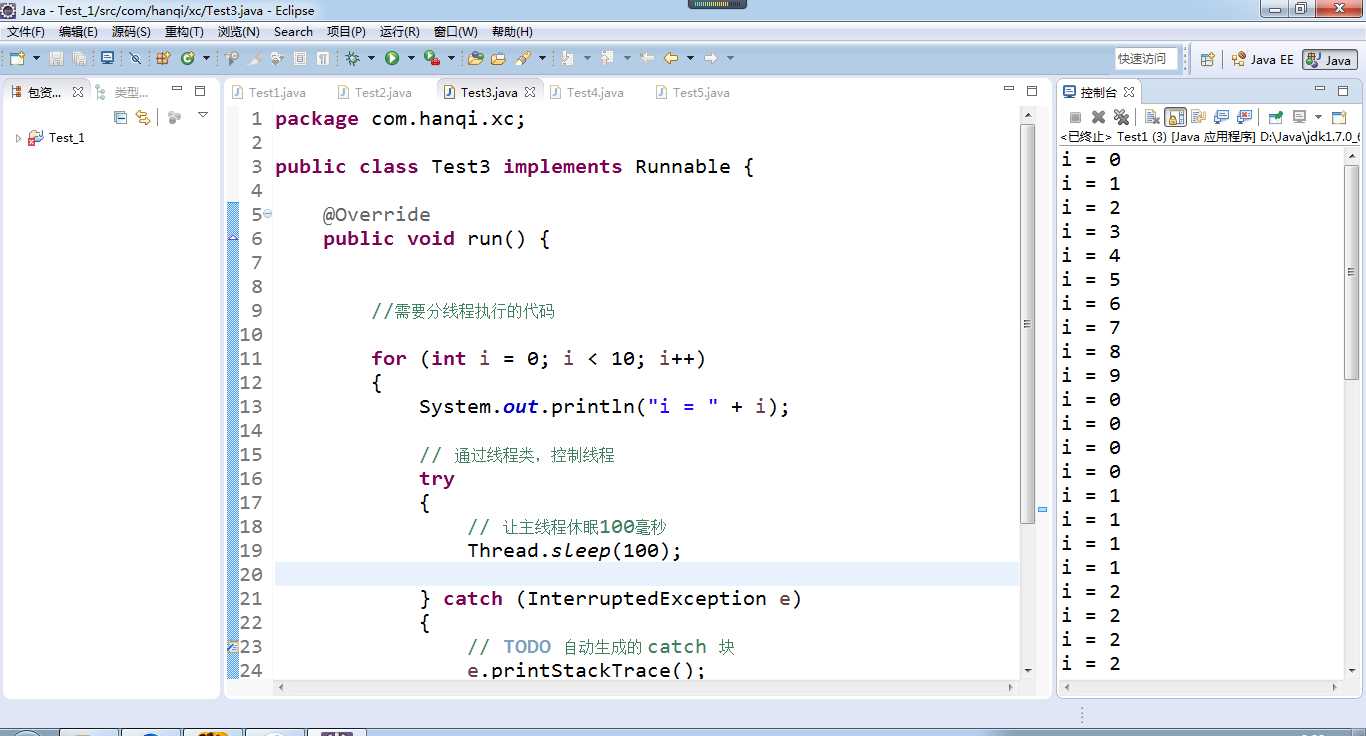Viewport: 1366px width, 736px height.
Task: Open the Search toolbar dropdown arrow
Action: (542, 59)
